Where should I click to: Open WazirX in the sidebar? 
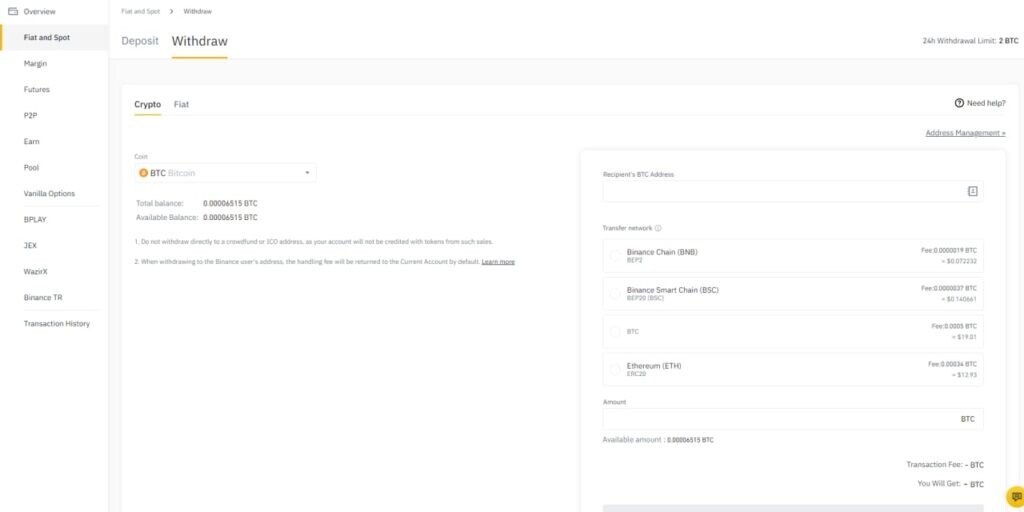coord(35,272)
